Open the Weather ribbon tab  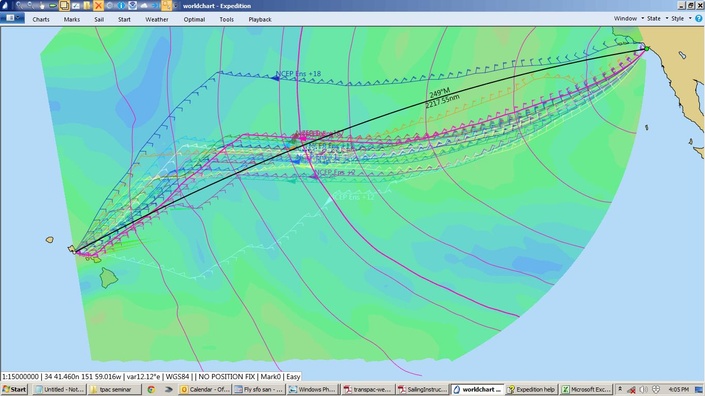156,19
